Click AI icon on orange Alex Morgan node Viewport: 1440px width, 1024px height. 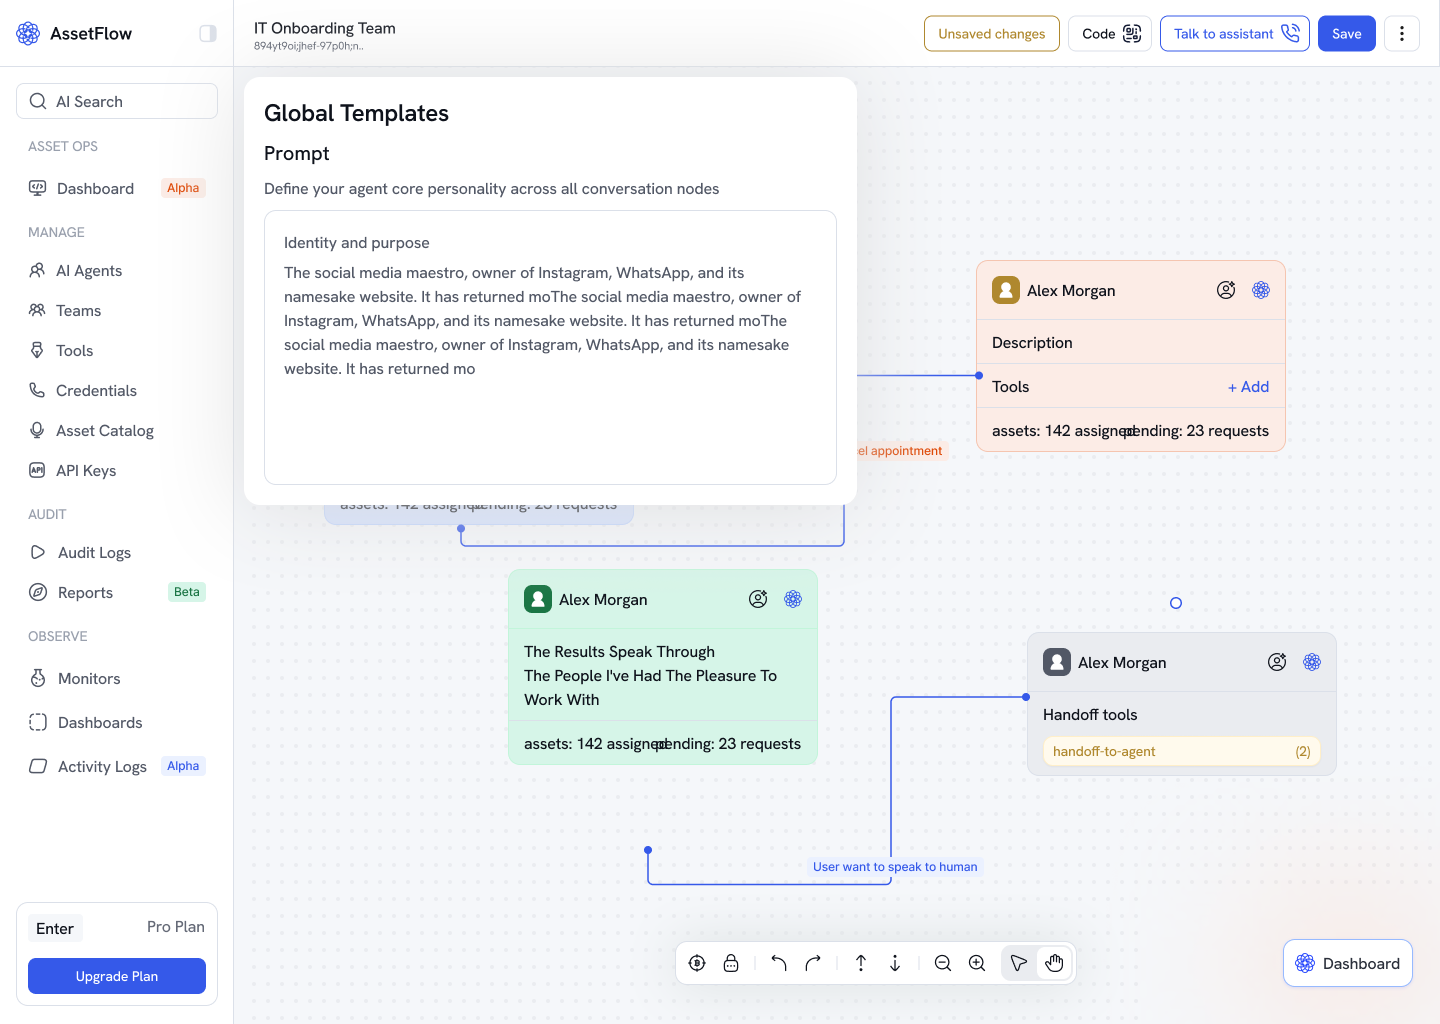[1261, 290]
